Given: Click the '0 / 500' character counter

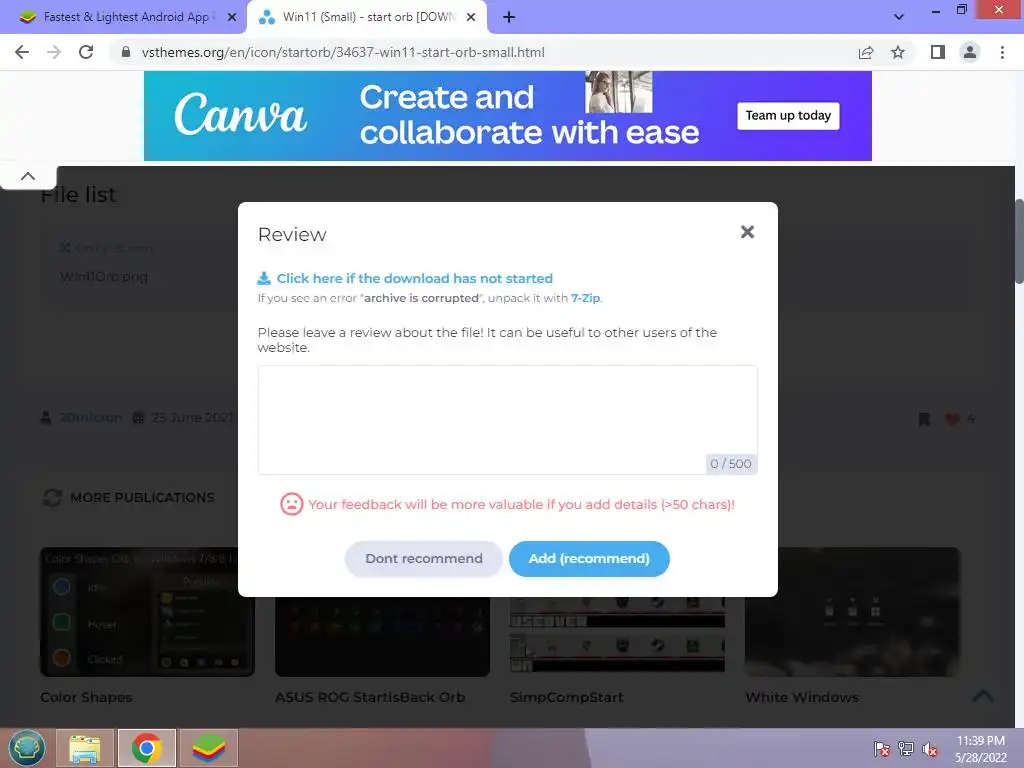Looking at the screenshot, I should 731,464.
